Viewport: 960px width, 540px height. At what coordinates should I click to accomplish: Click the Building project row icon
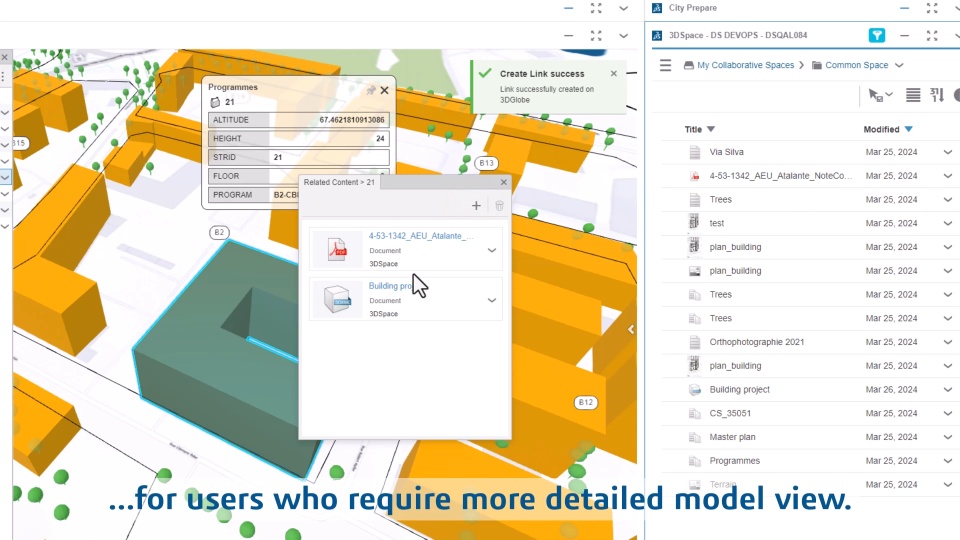(694, 389)
